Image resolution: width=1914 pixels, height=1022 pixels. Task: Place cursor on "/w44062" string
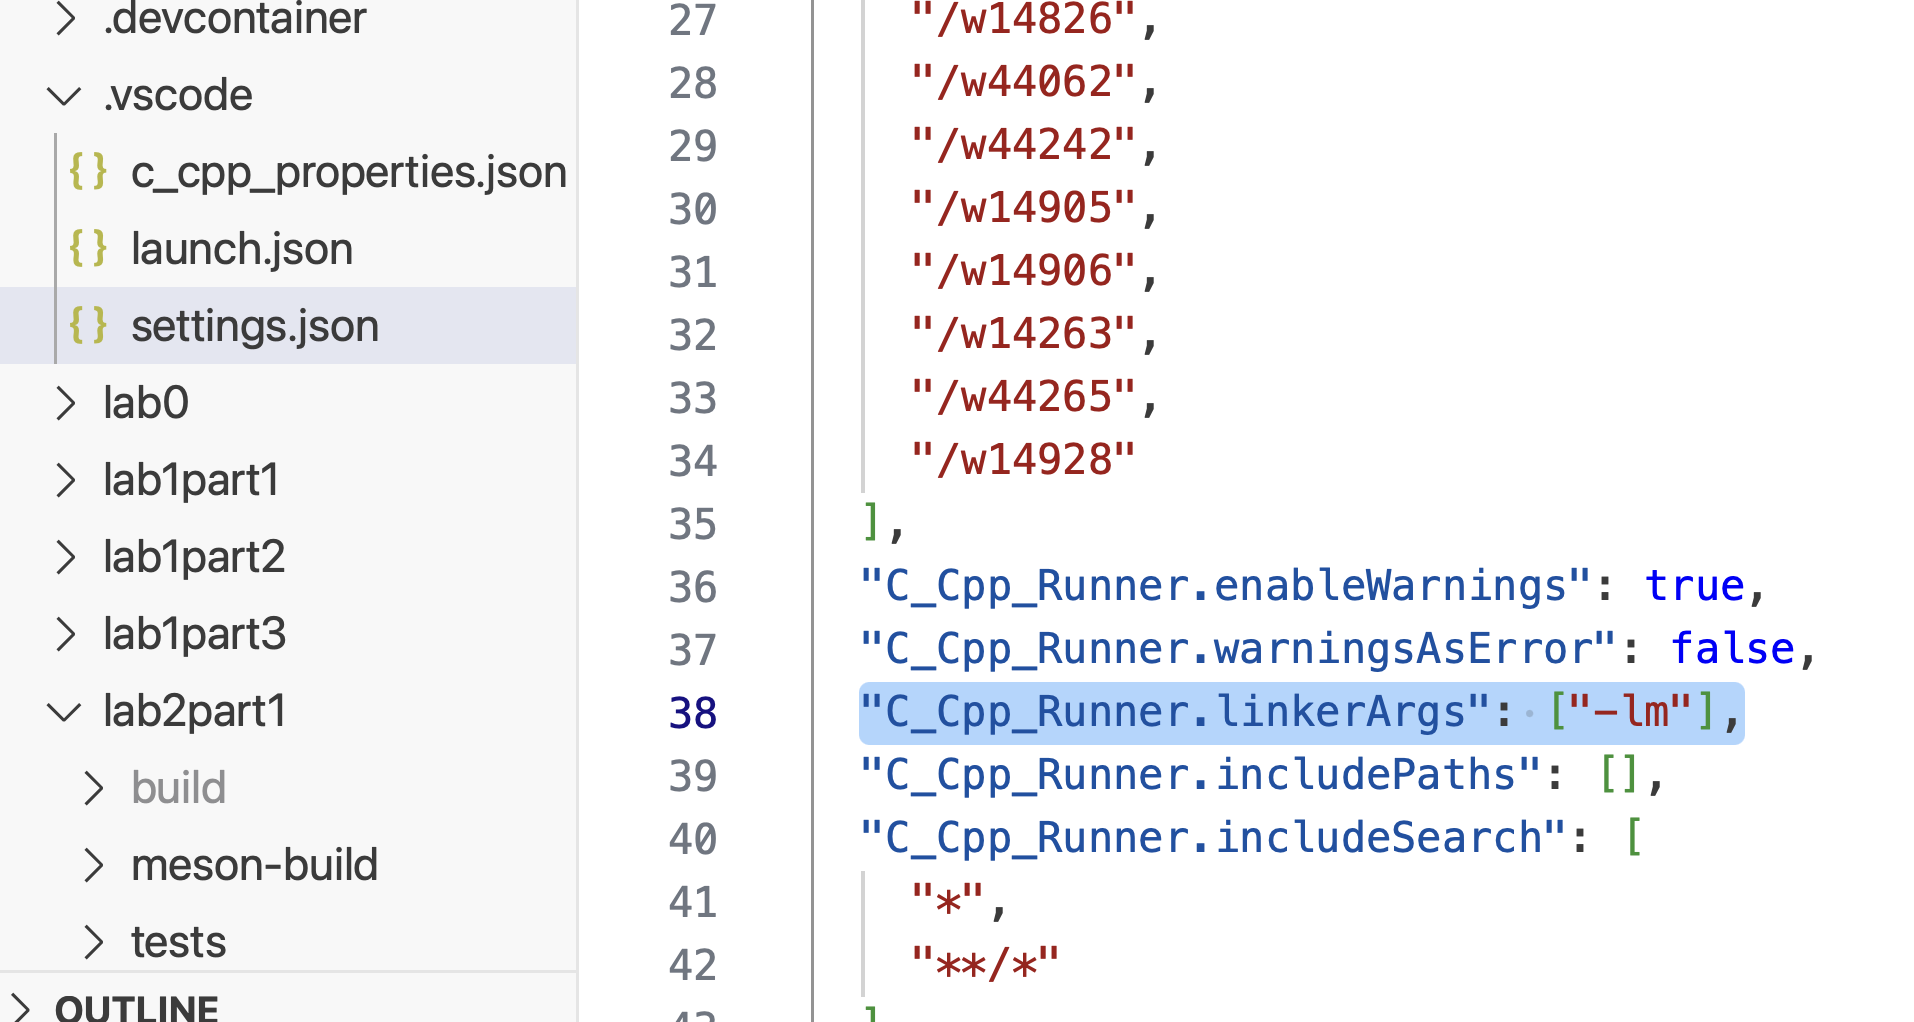point(1023,82)
